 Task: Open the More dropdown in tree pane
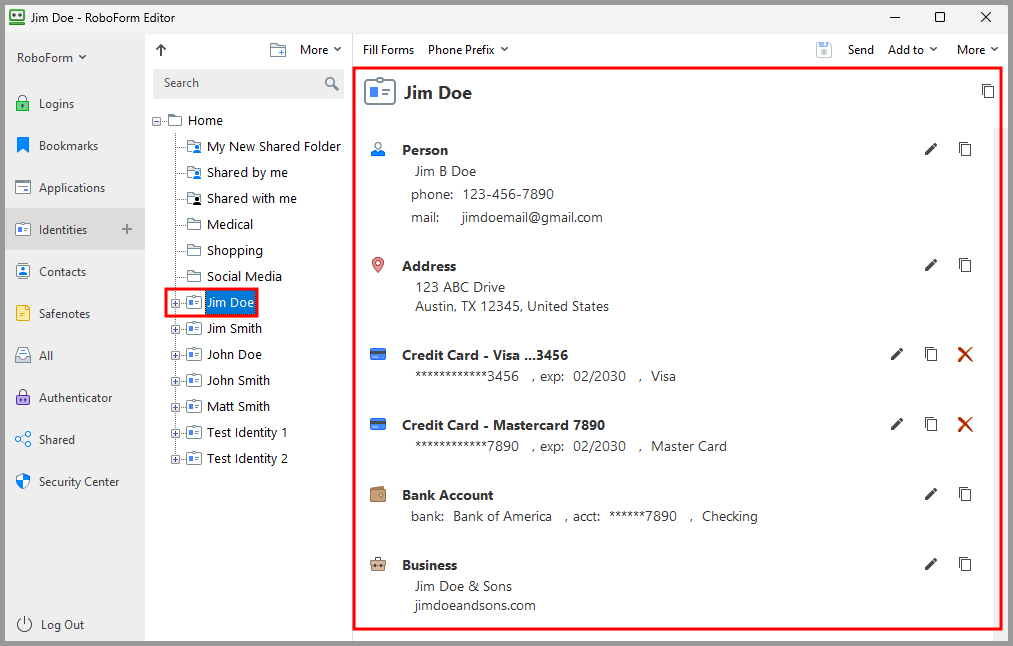pyautogui.click(x=320, y=50)
